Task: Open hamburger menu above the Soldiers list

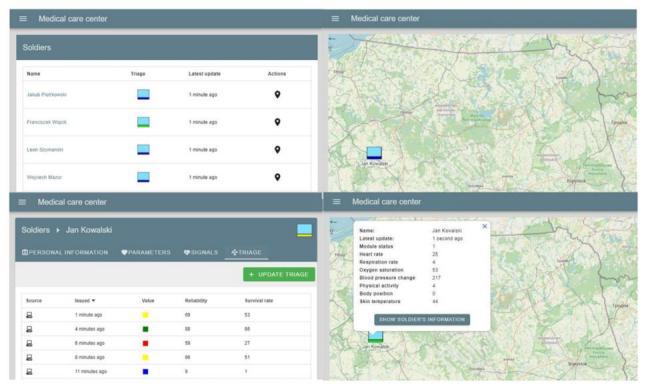Action: click(23, 19)
